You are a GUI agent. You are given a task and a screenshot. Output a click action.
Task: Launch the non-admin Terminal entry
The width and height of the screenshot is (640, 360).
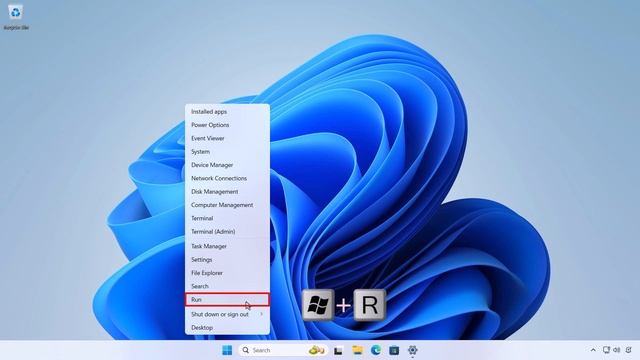pos(227,218)
